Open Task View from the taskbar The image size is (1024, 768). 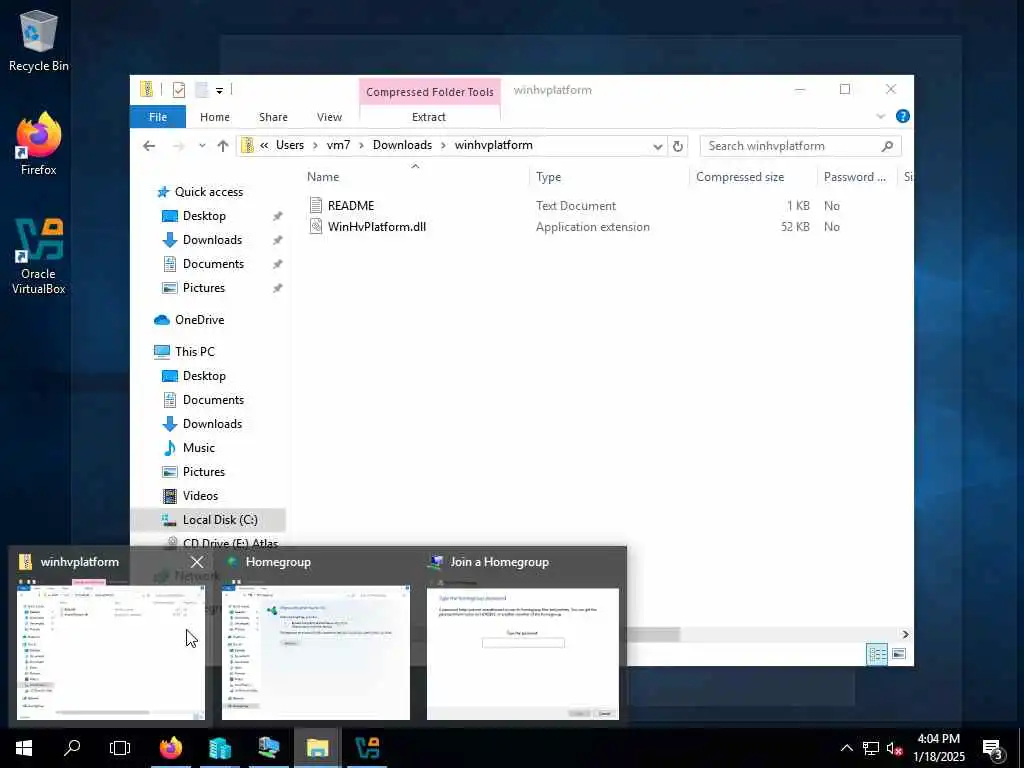pos(120,748)
